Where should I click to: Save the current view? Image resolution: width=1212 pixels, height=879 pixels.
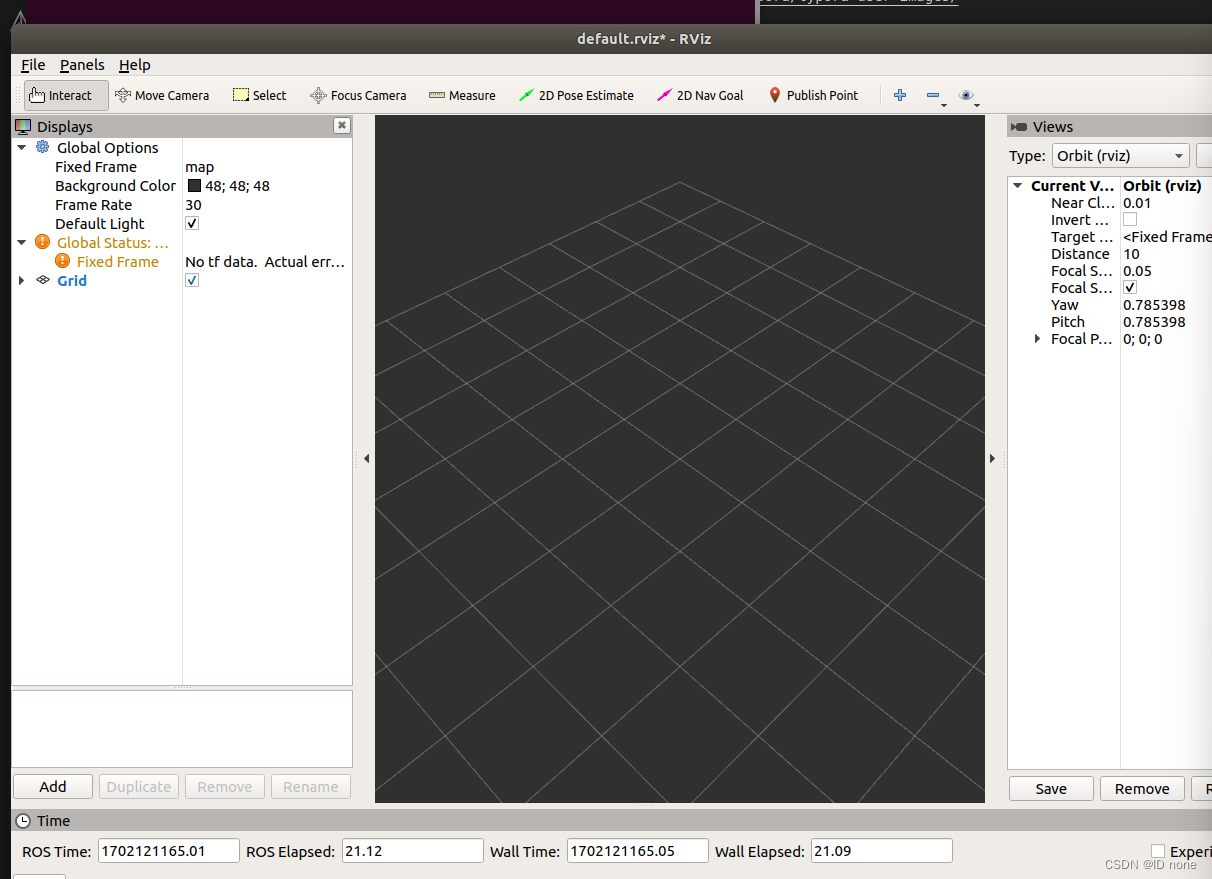[x=1050, y=789]
